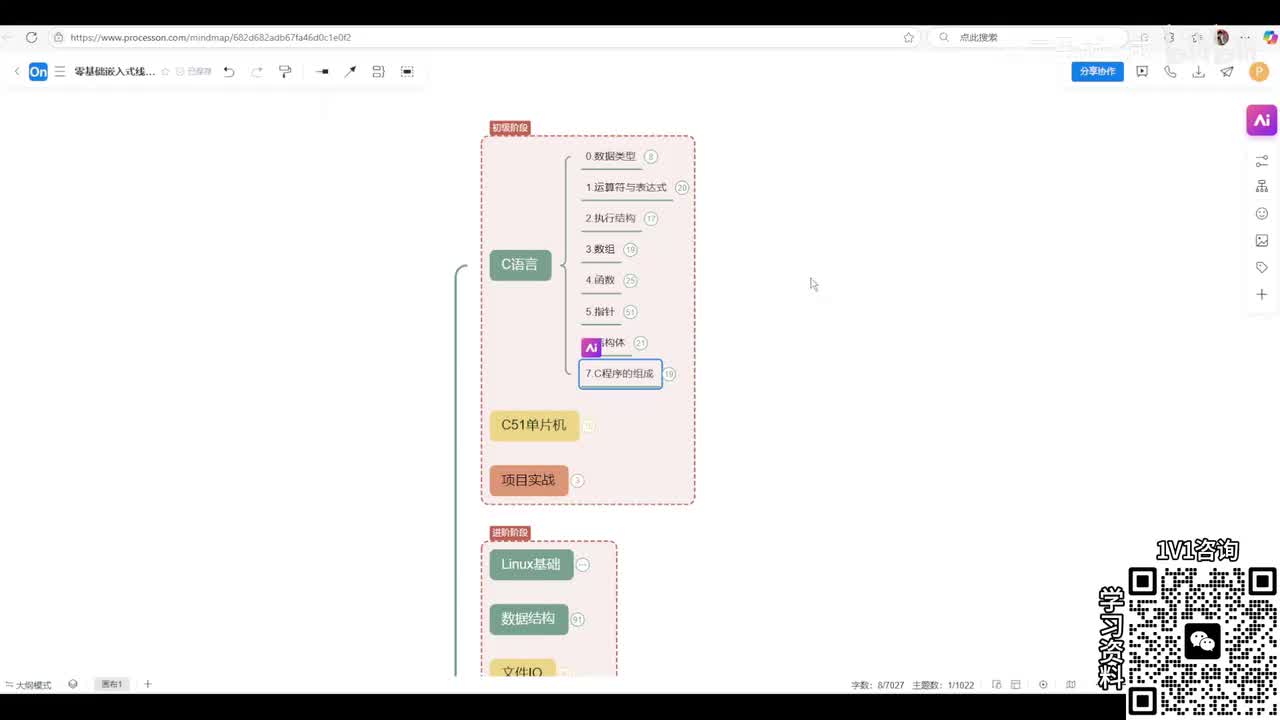Select the 1.运算符与表达式 subtopic

(626, 188)
